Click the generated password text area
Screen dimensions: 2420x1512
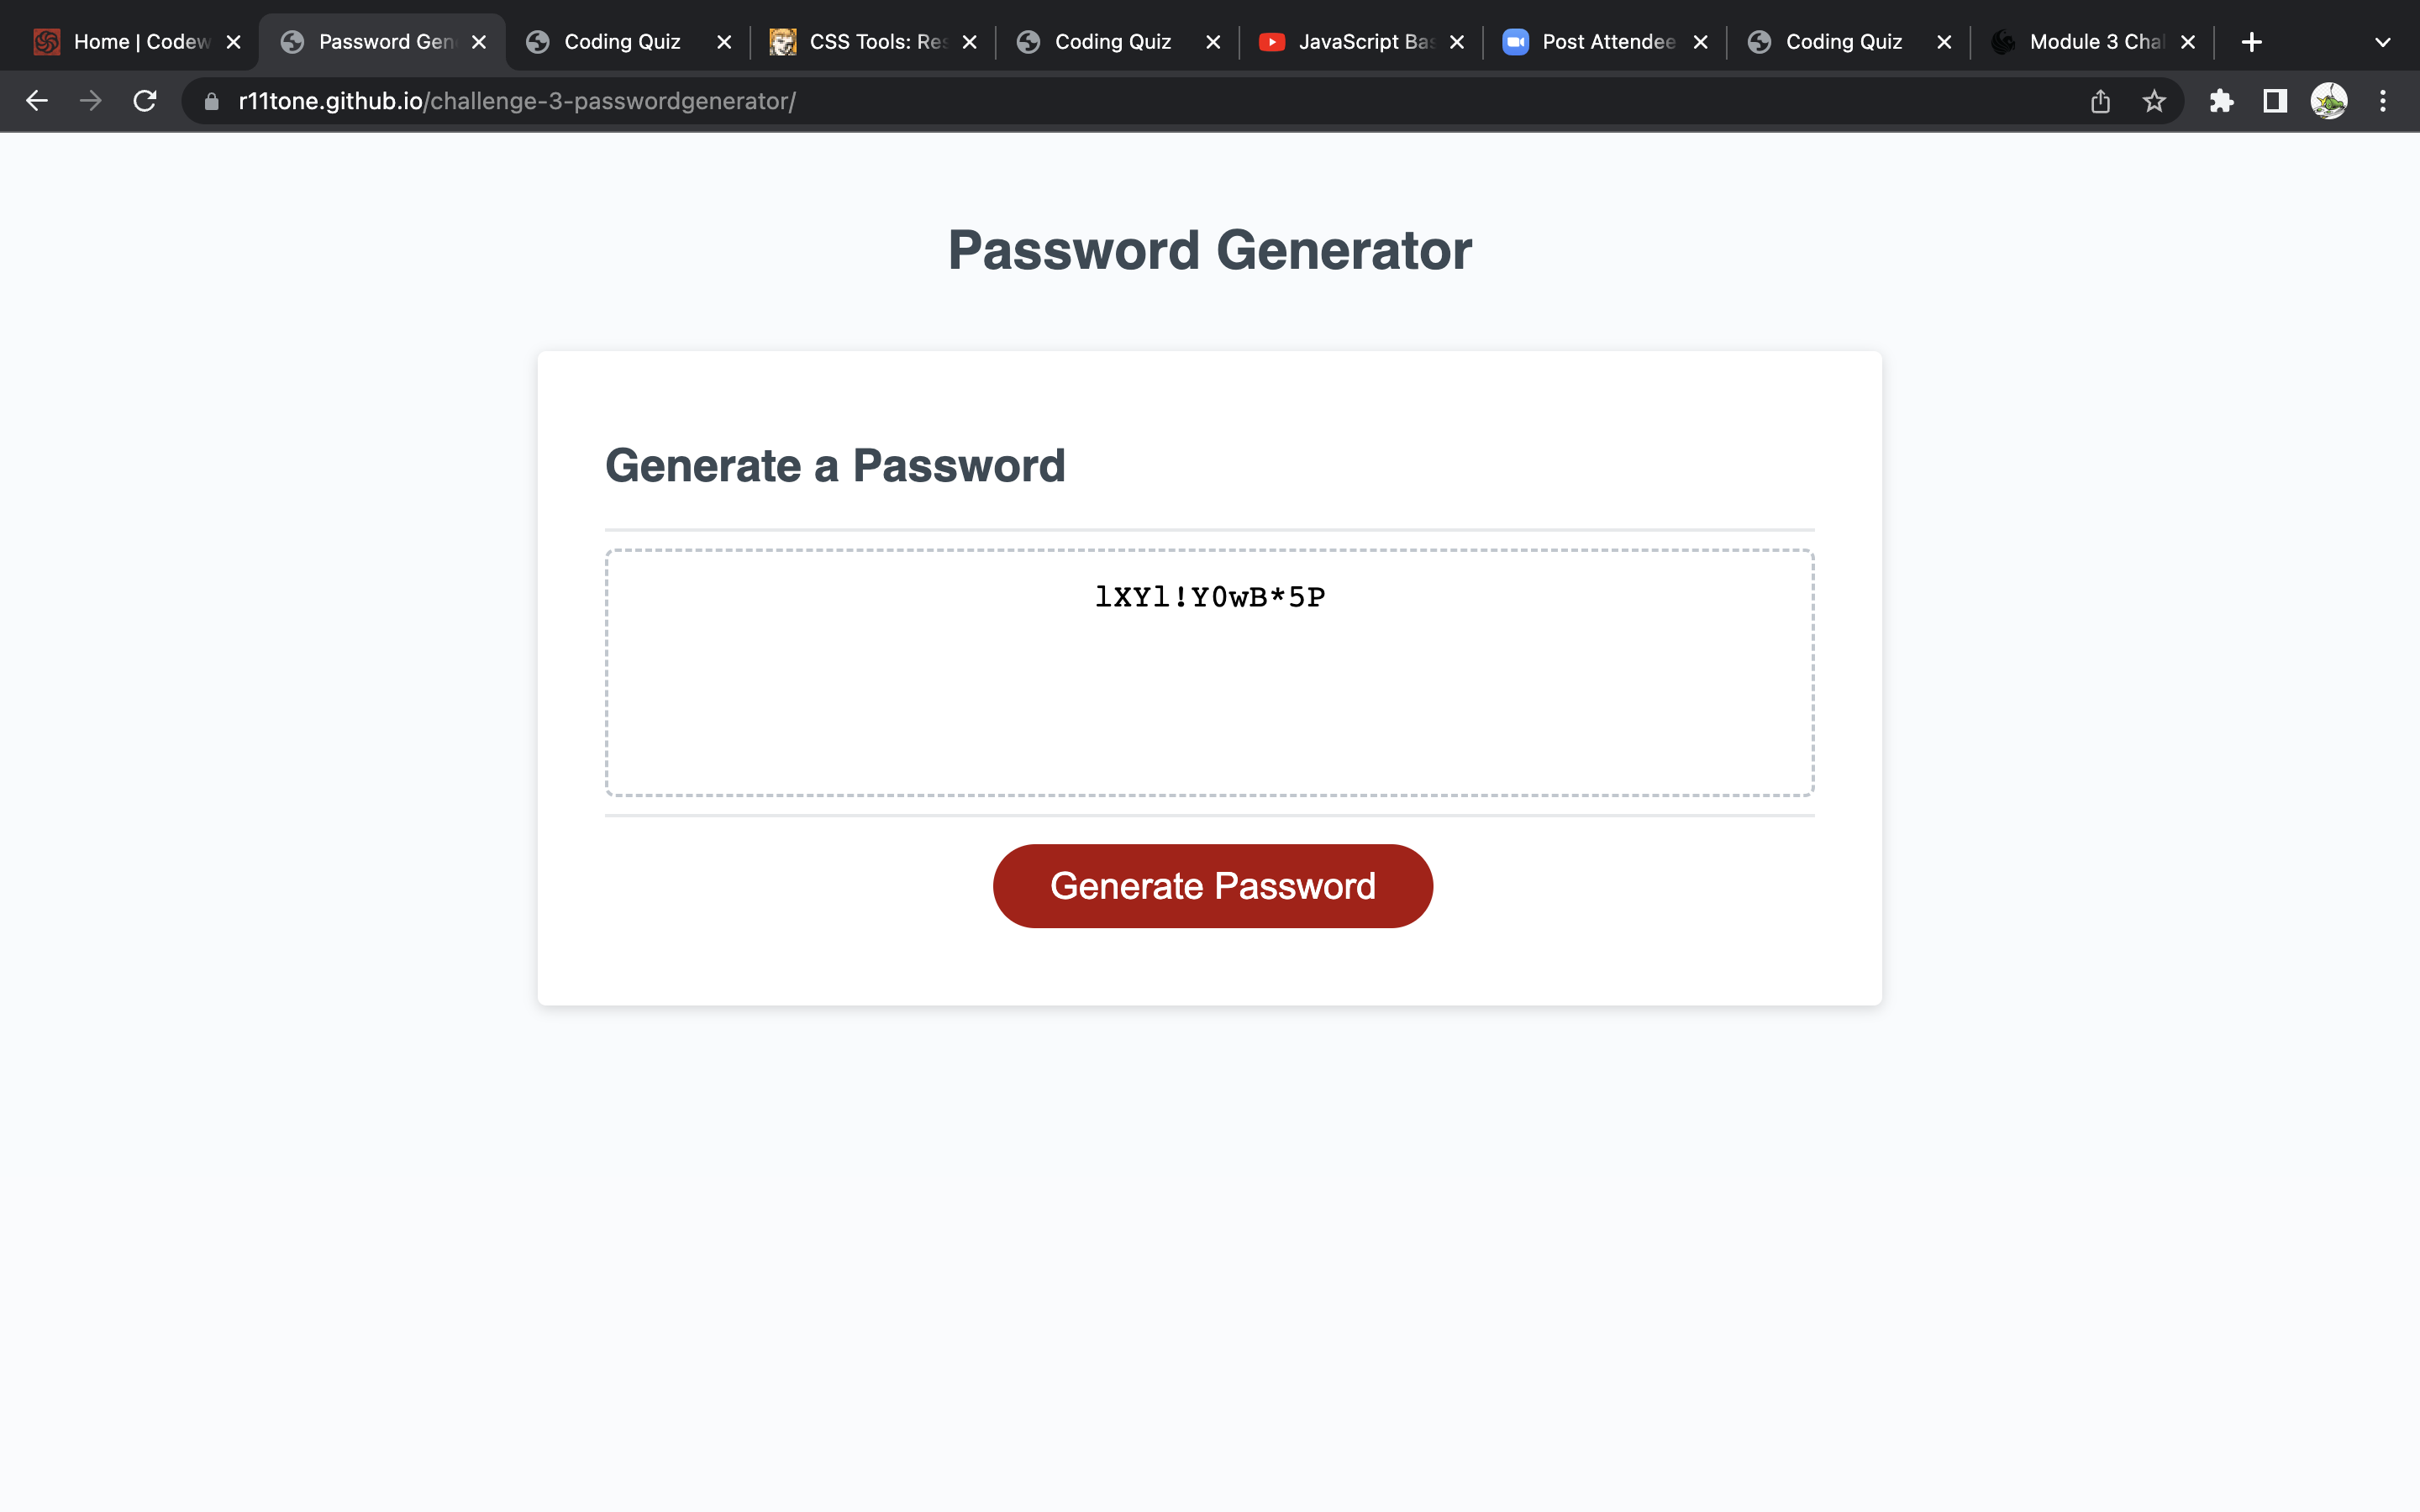point(1210,672)
